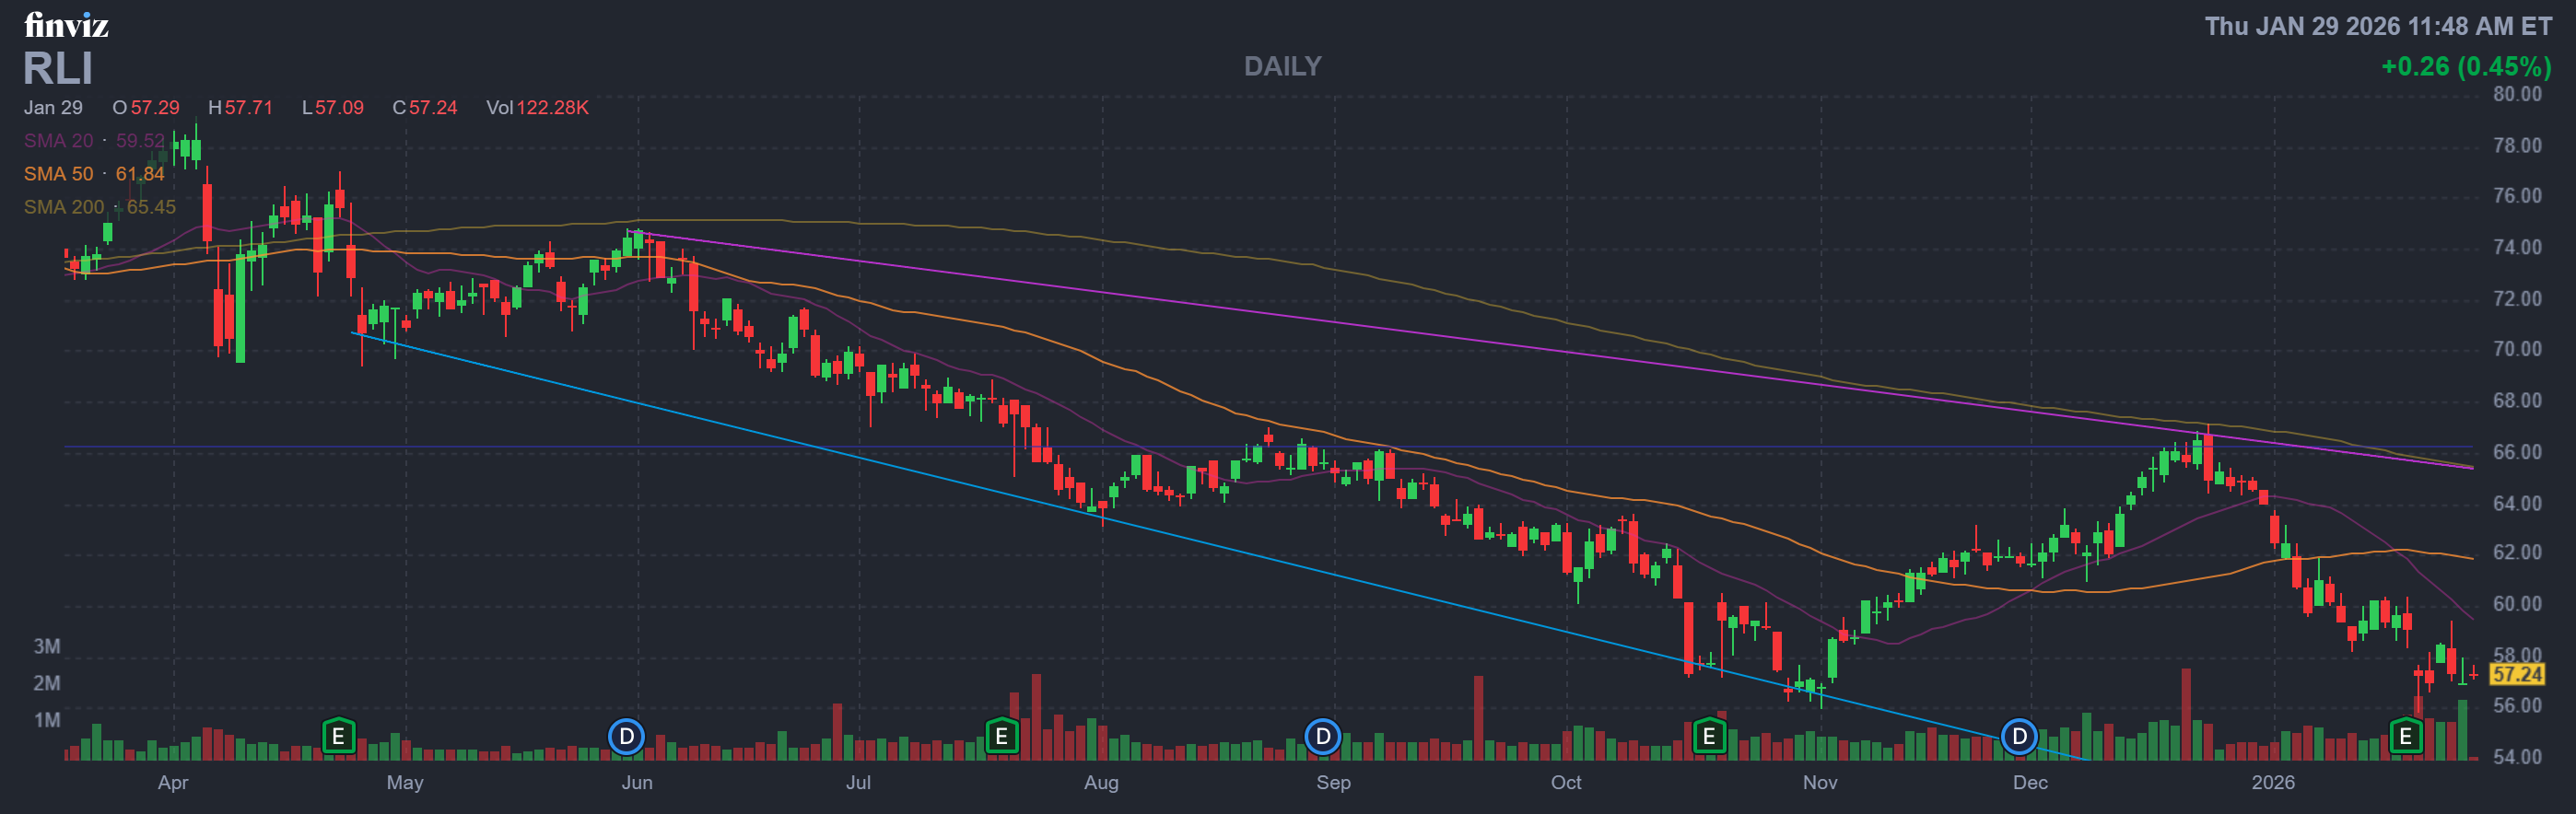Click the earnings marker before May
Viewport: 2576px width, 814px height.
(338, 737)
